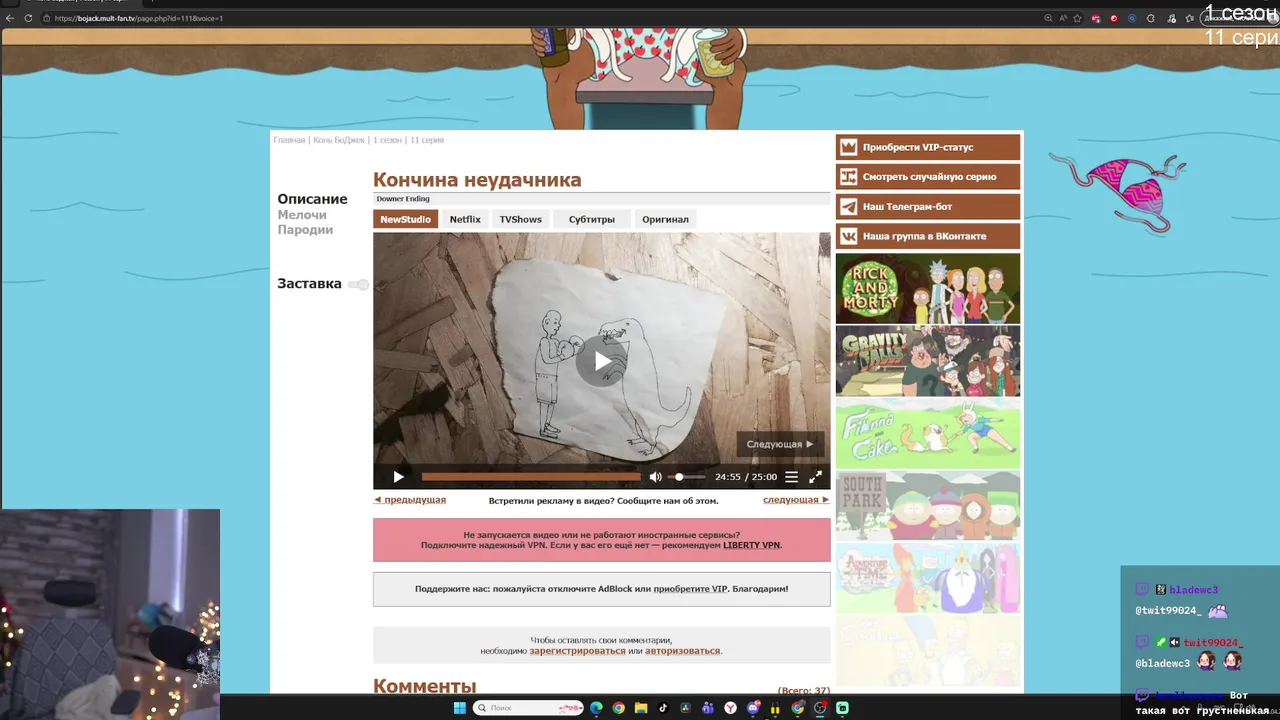Click the Telegram paper-plane icon
The image size is (1280, 720).
849,207
